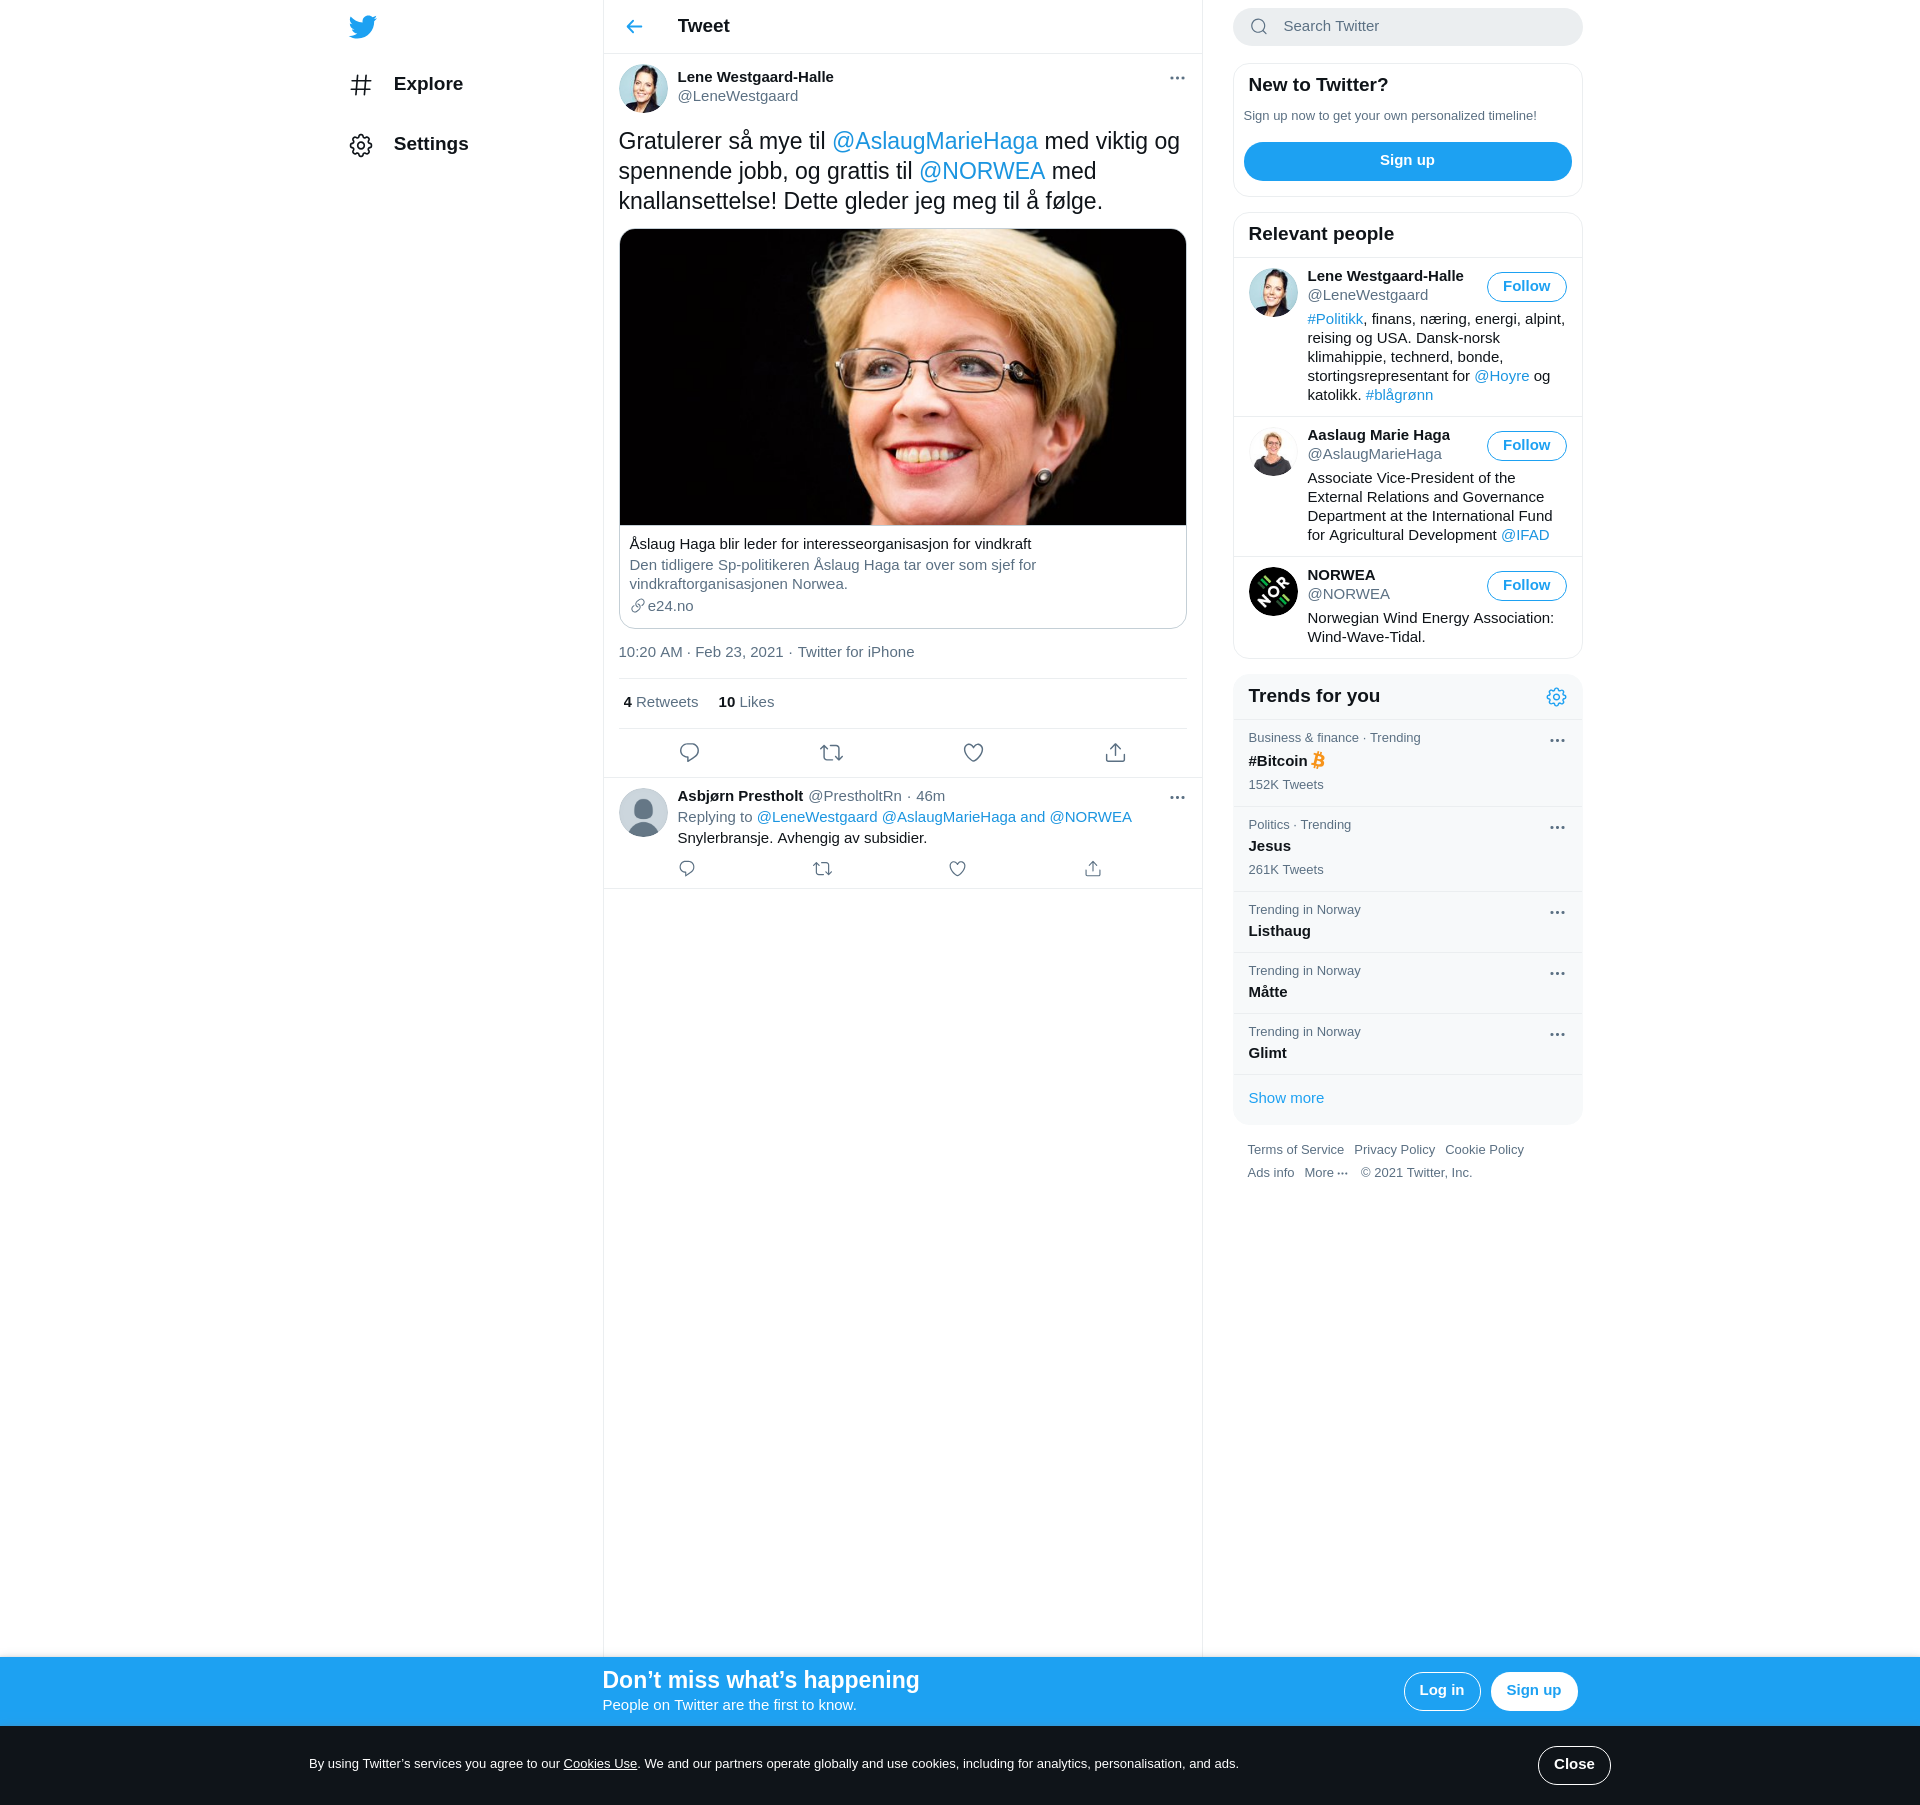Open the Listhaug trending topic
This screenshot has width=1920, height=1805.
[1407, 922]
